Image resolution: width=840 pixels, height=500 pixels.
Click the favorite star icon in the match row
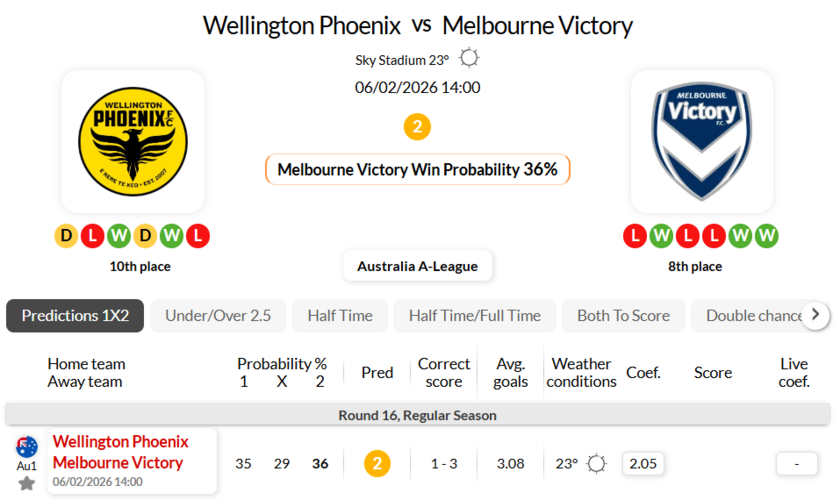[26, 484]
